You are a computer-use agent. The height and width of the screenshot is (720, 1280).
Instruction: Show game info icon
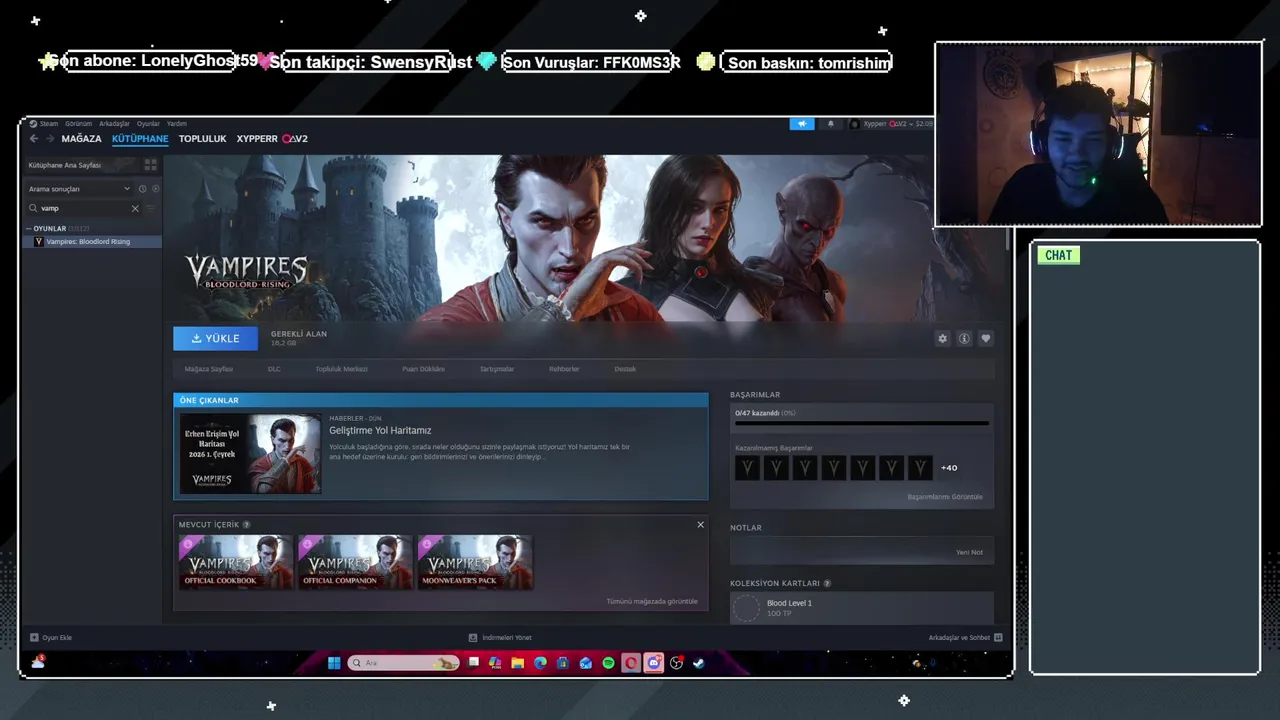pos(964,339)
